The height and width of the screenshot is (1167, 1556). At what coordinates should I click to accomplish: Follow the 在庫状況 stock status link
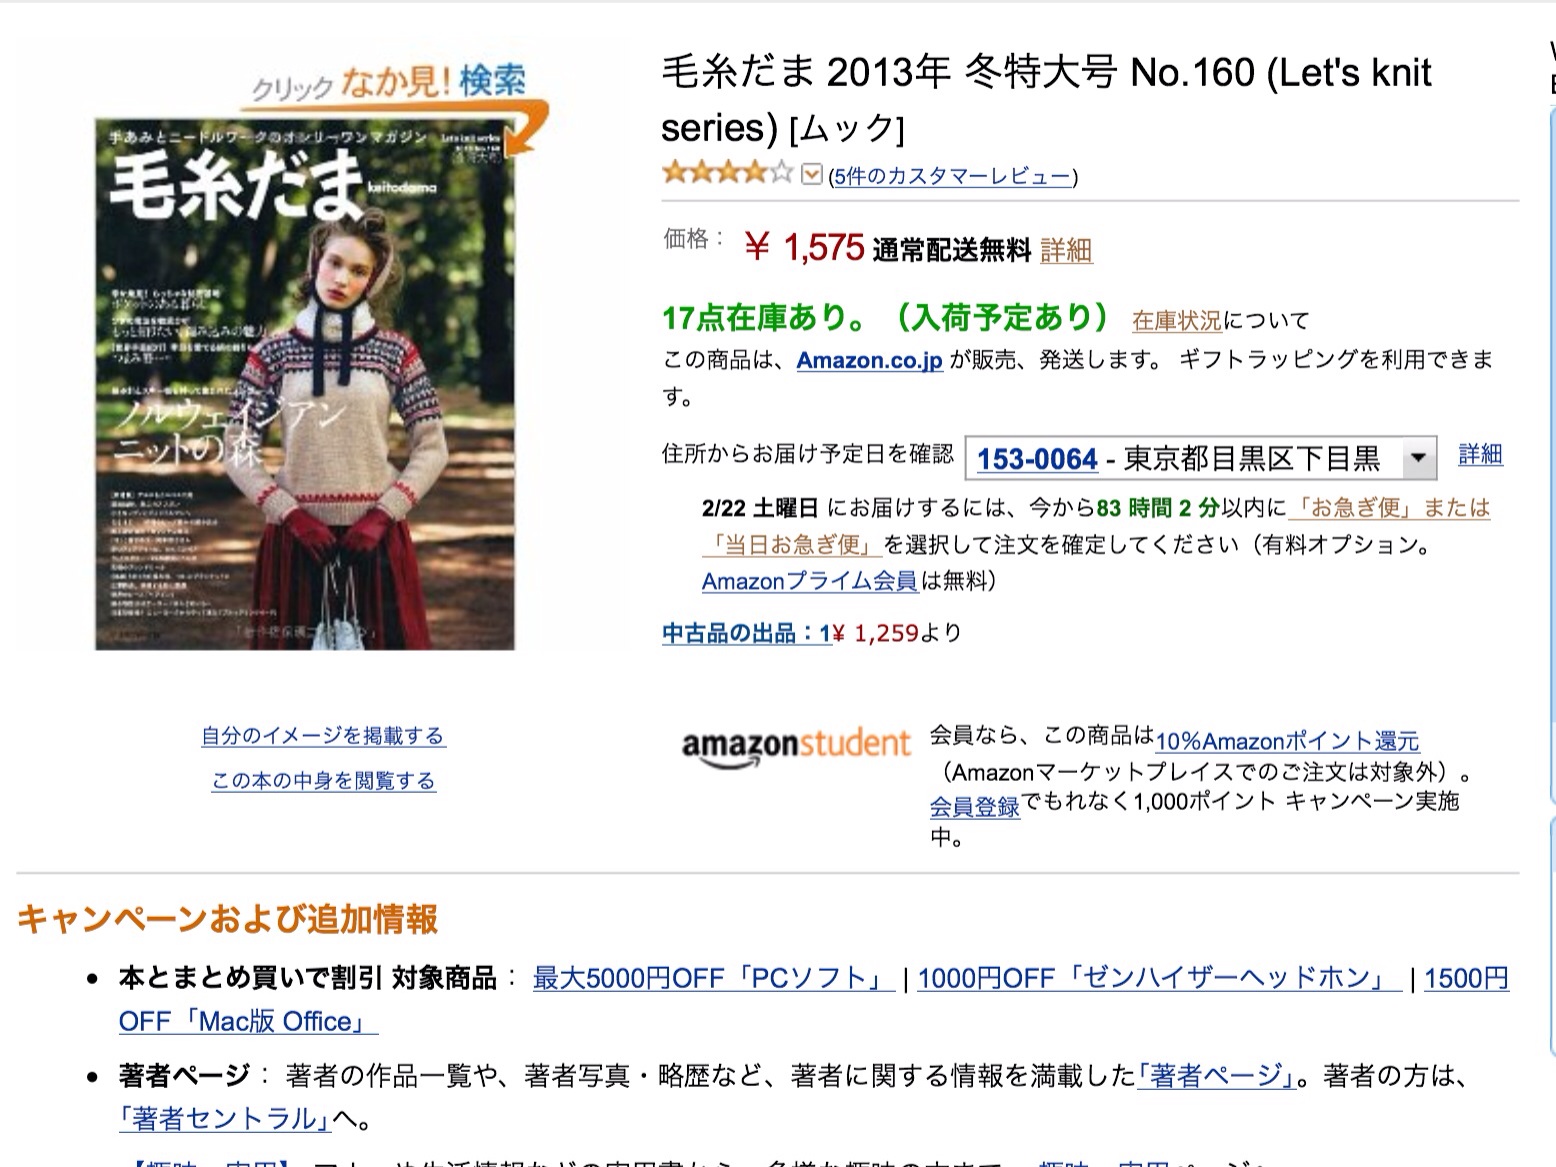(x=1177, y=321)
